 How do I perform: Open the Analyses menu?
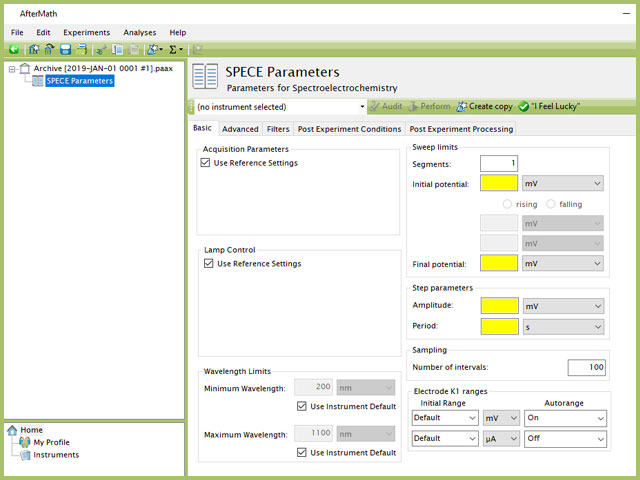tap(140, 32)
